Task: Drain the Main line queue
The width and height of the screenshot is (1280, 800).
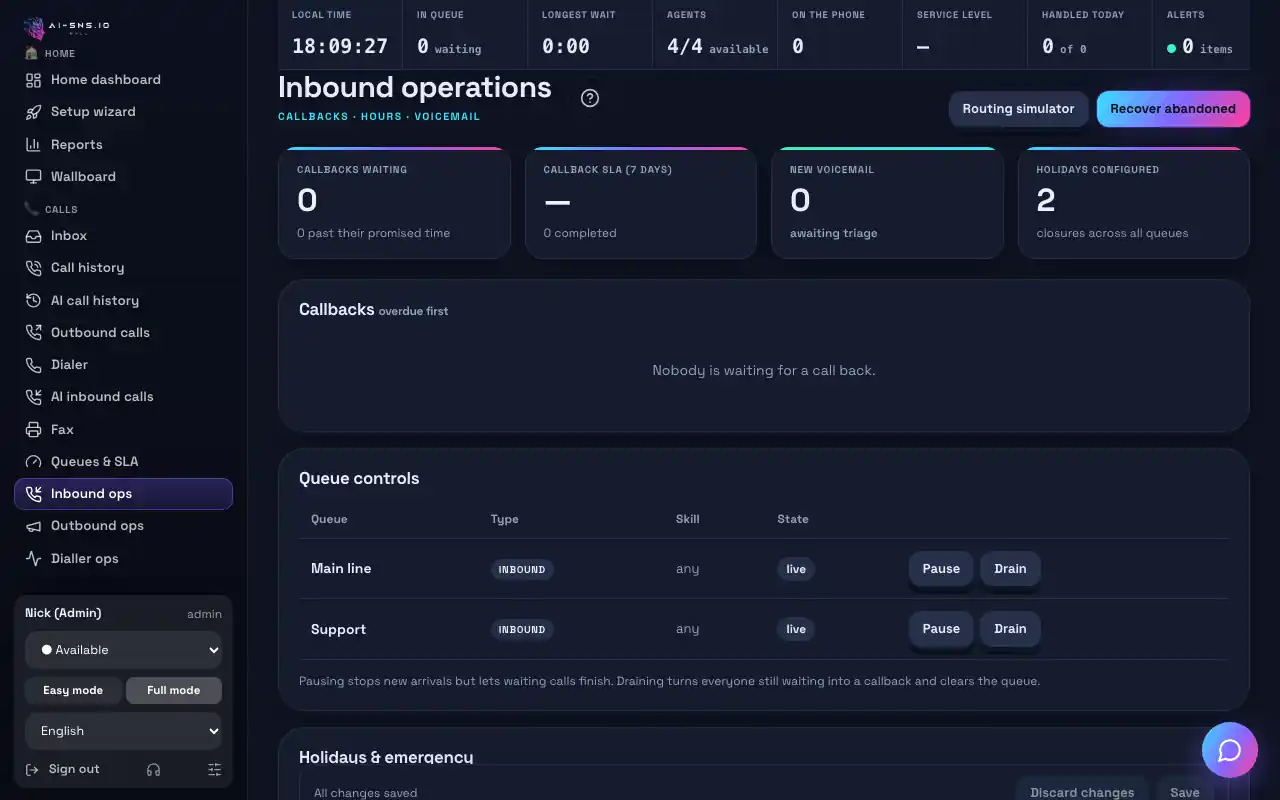Action: 1010,569
